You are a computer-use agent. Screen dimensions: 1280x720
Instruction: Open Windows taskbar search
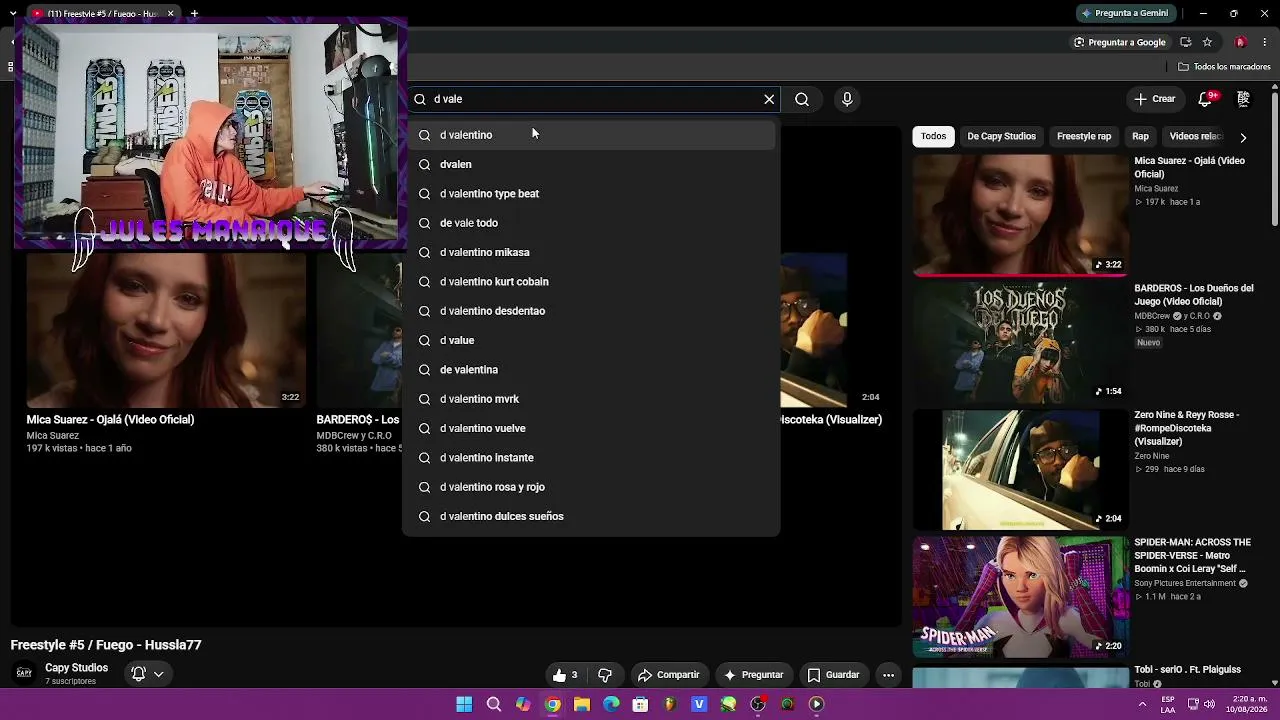(x=494, y=704)
